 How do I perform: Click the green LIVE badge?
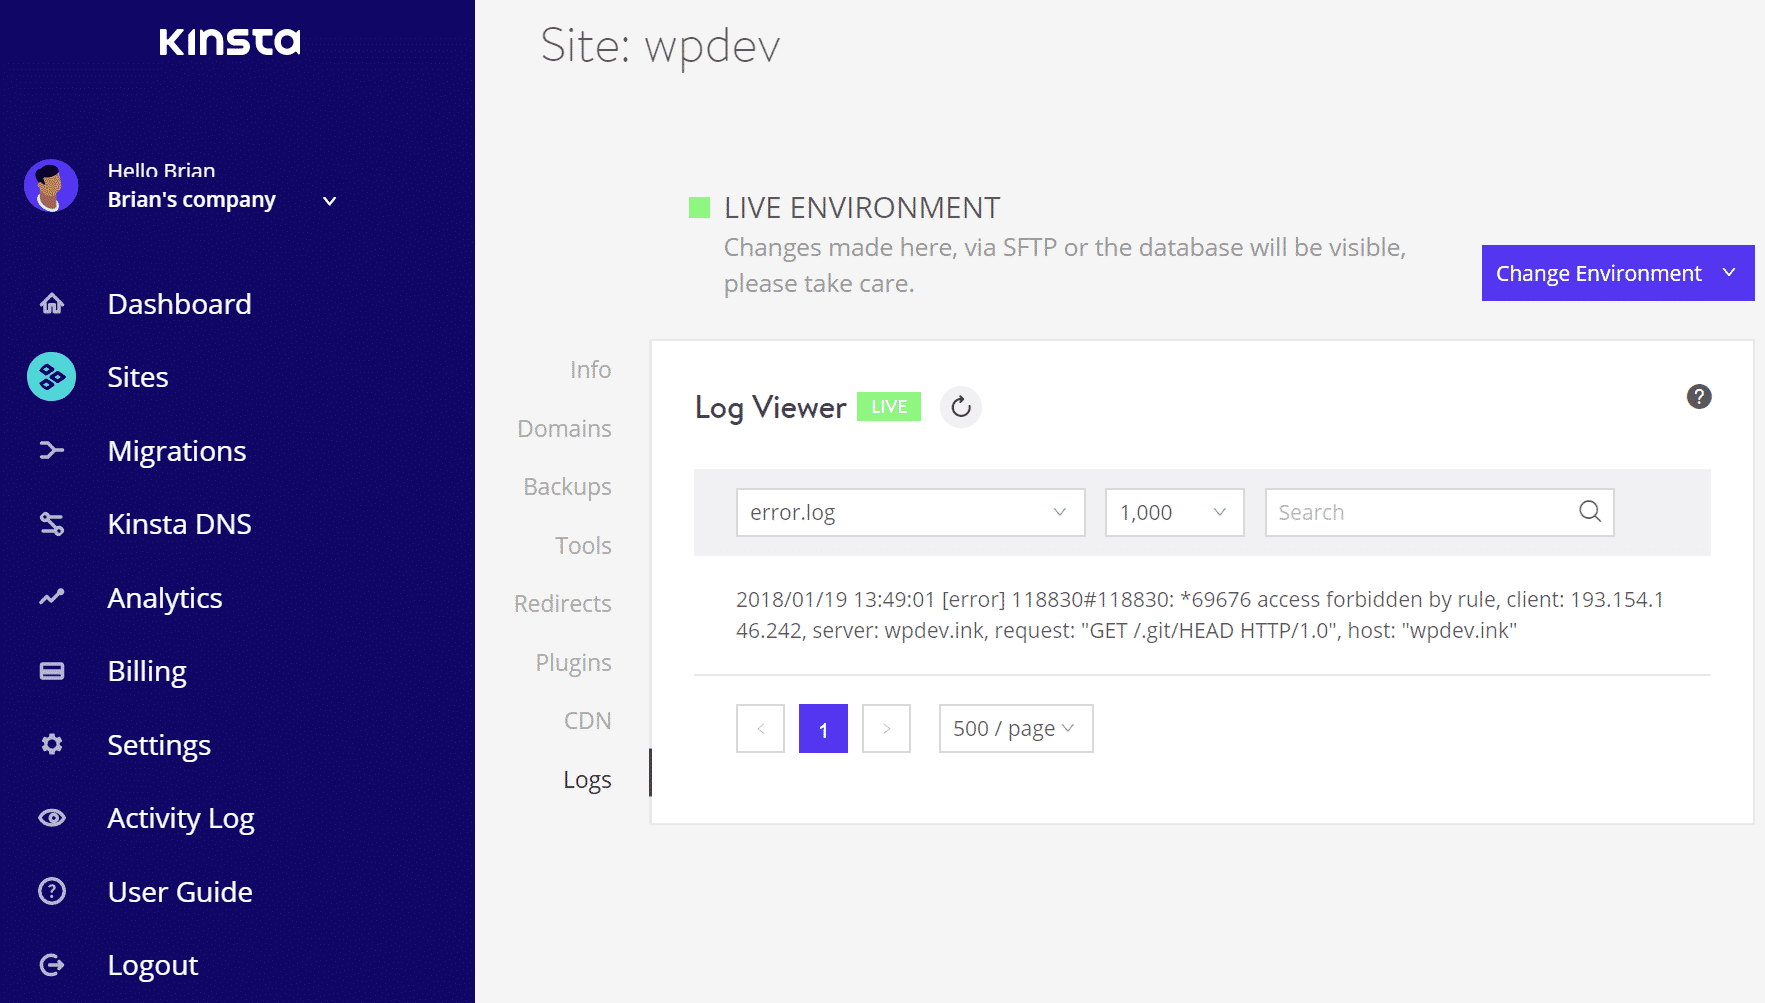tap(889, 407)
